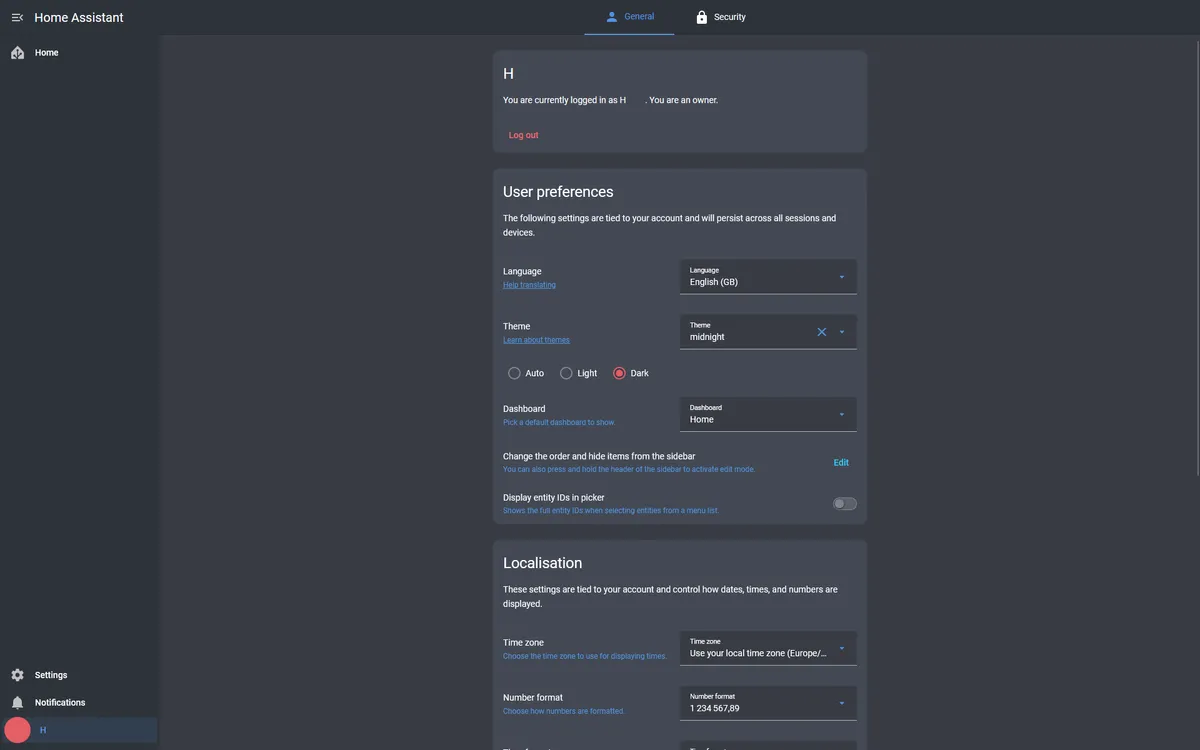
Task: Click the 'You are an owner.' text
Action: coord(684,100)
